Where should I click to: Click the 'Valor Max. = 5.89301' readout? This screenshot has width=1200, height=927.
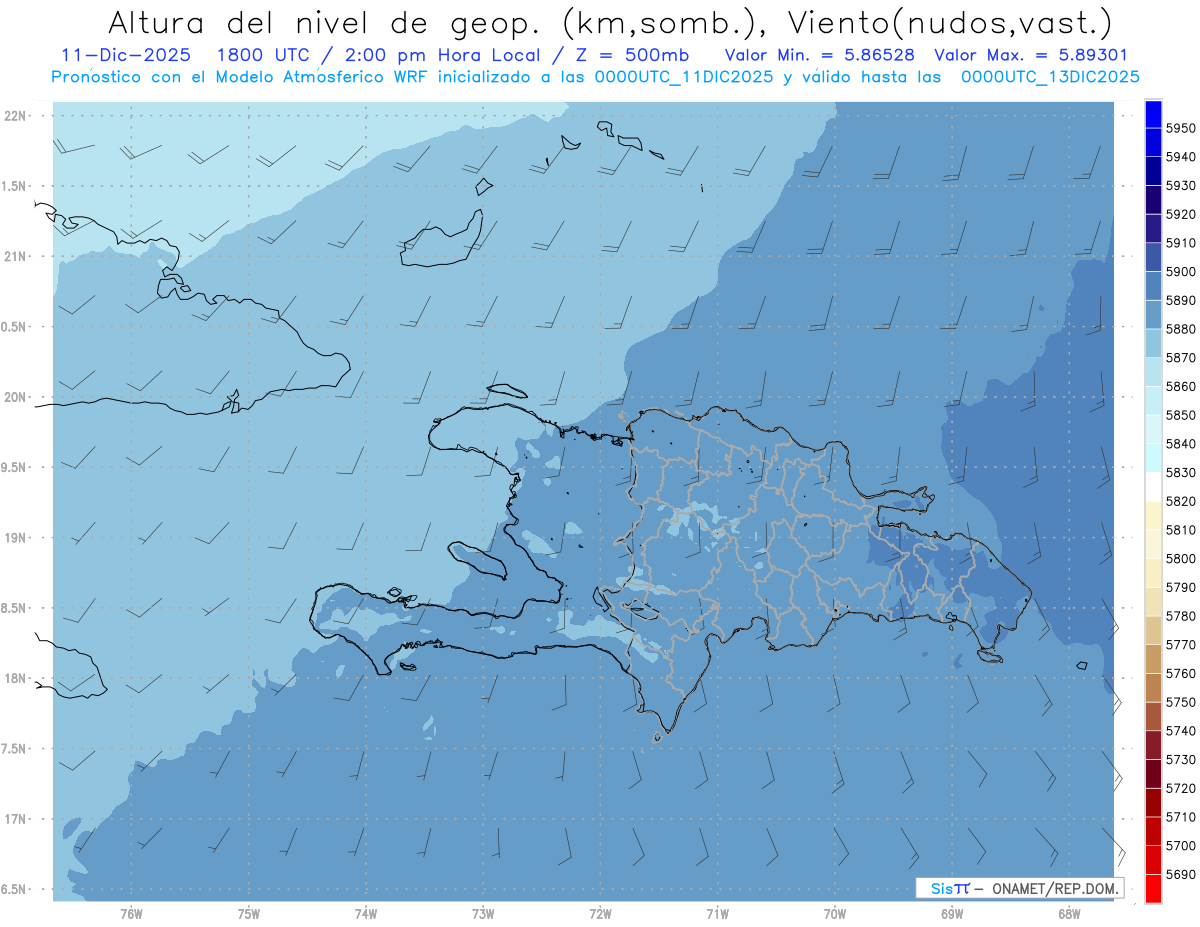pos(1031,56)
